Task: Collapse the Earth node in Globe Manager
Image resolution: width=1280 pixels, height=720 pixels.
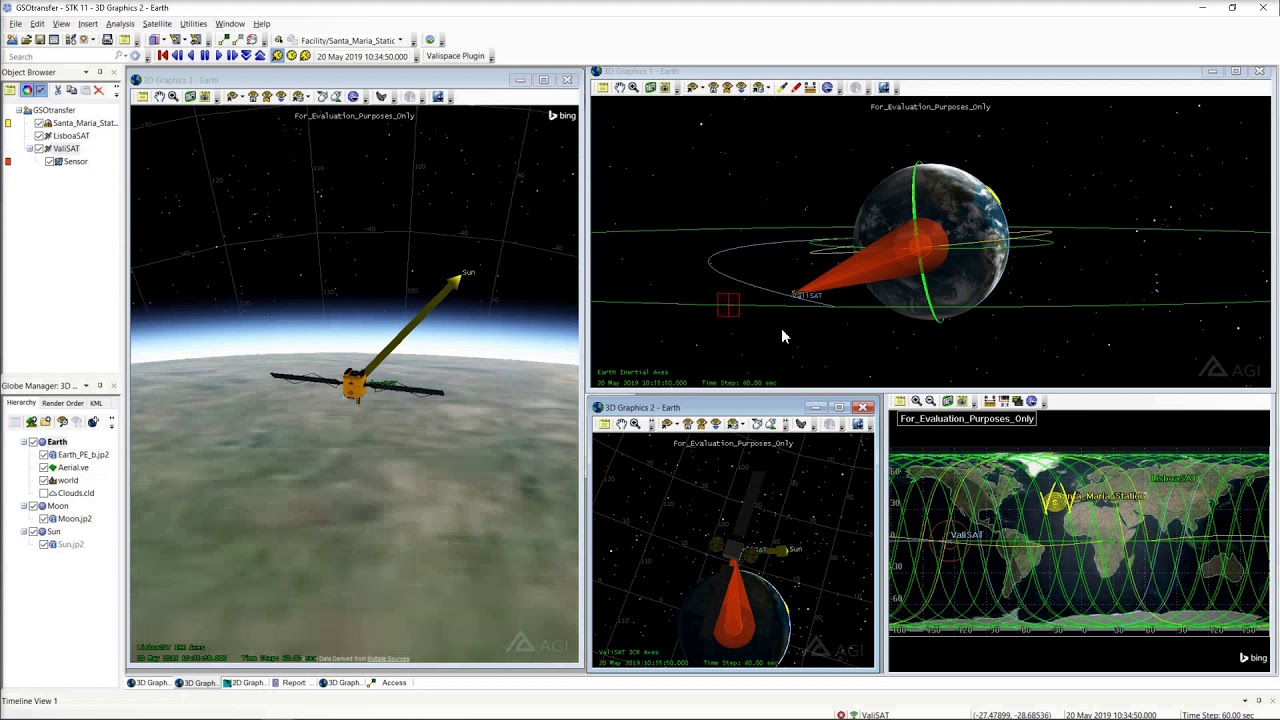Action: pos(24,442)
